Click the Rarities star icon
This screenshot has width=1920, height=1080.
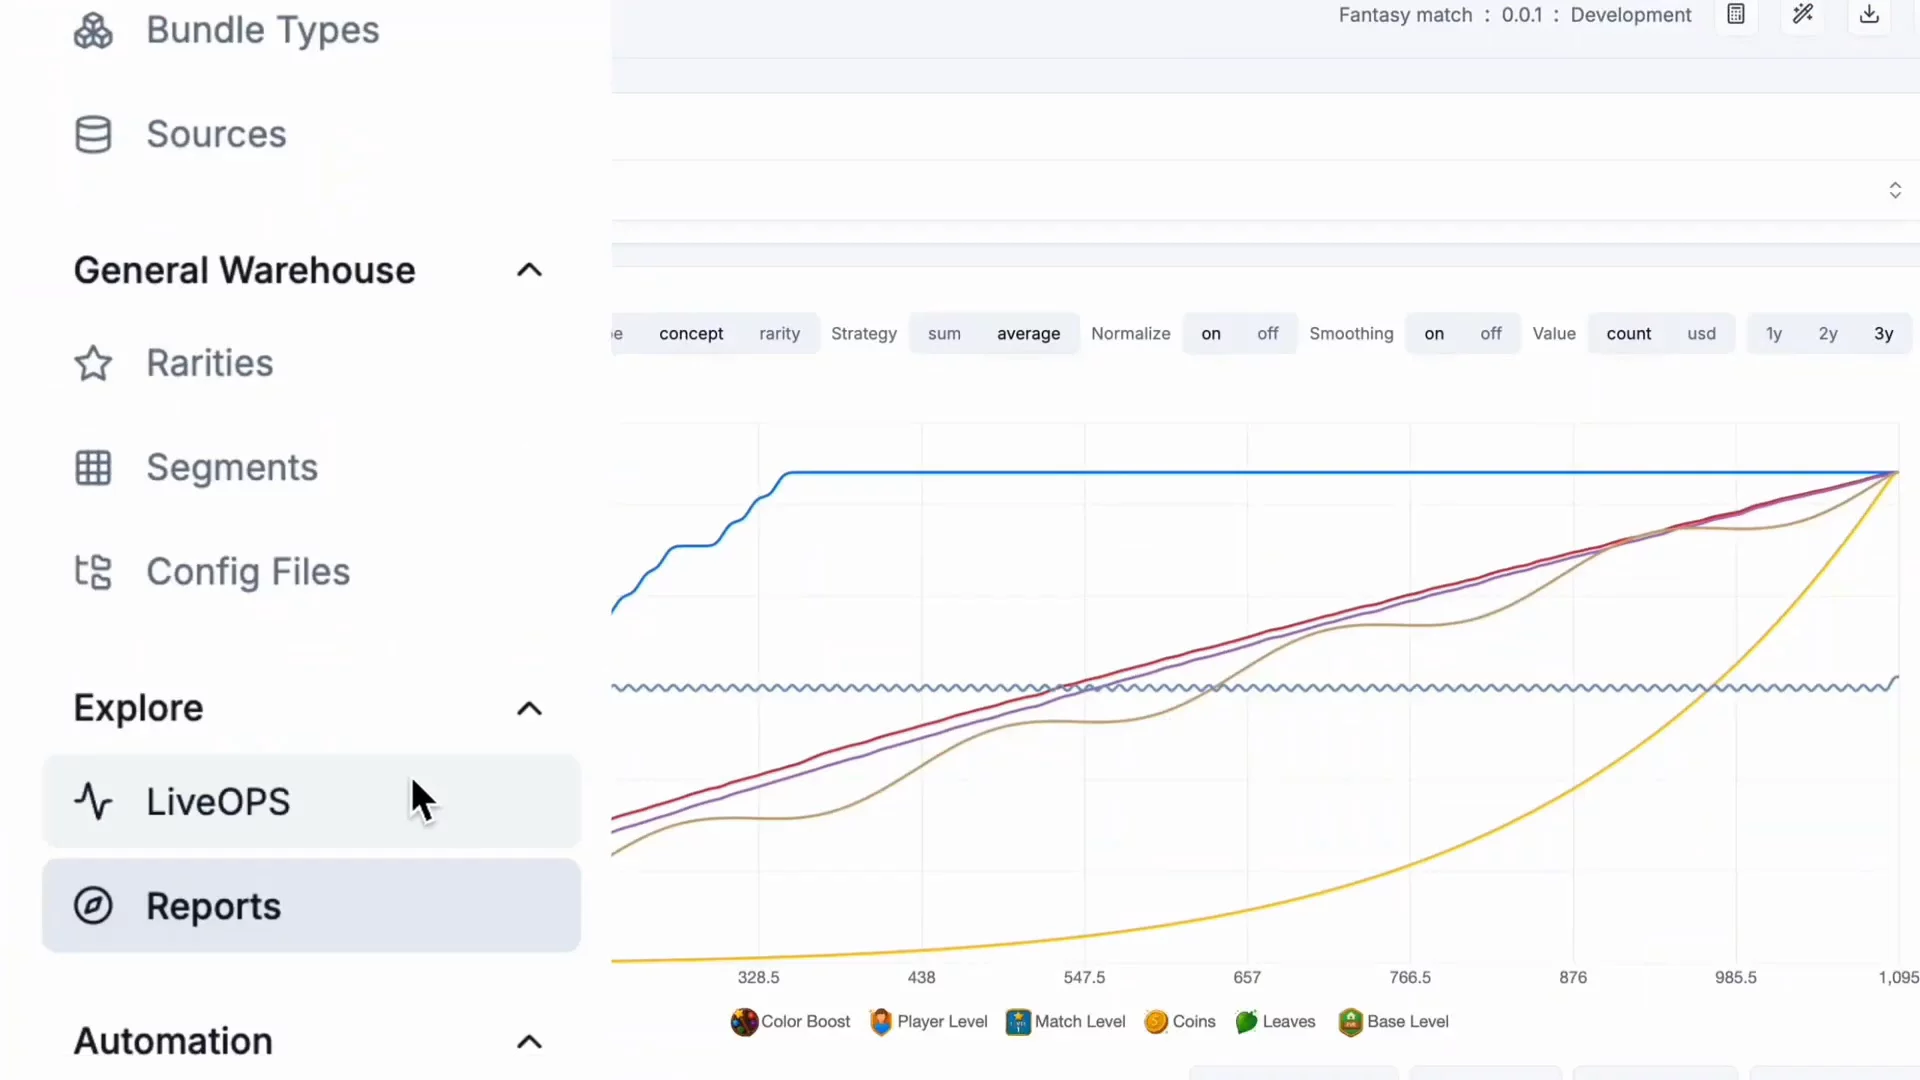click(x=93, y=363)
